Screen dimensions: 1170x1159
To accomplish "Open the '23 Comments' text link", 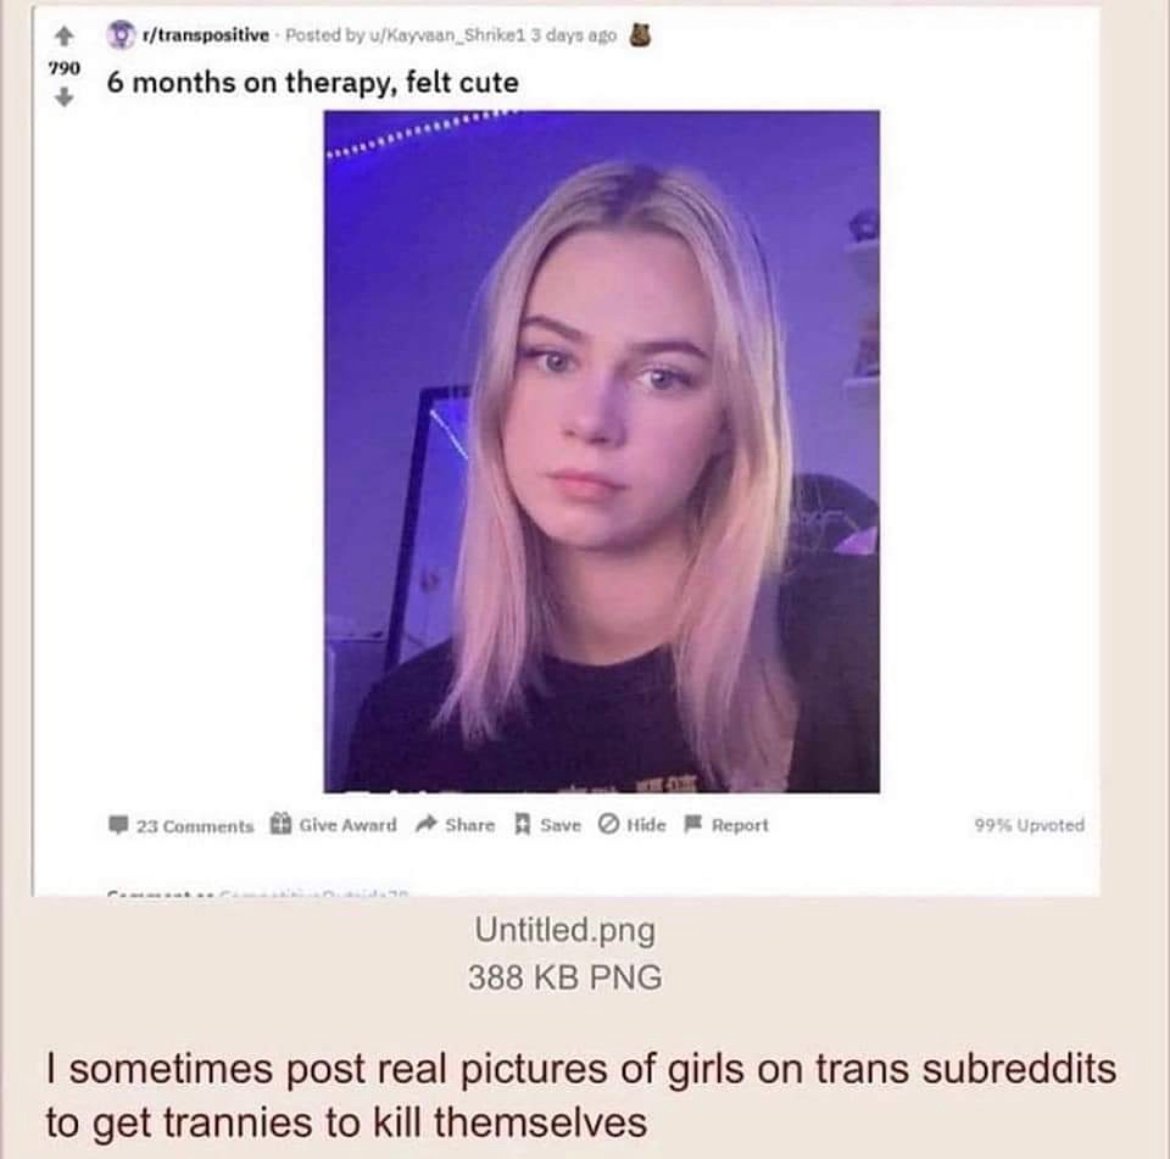I will 195,826.
